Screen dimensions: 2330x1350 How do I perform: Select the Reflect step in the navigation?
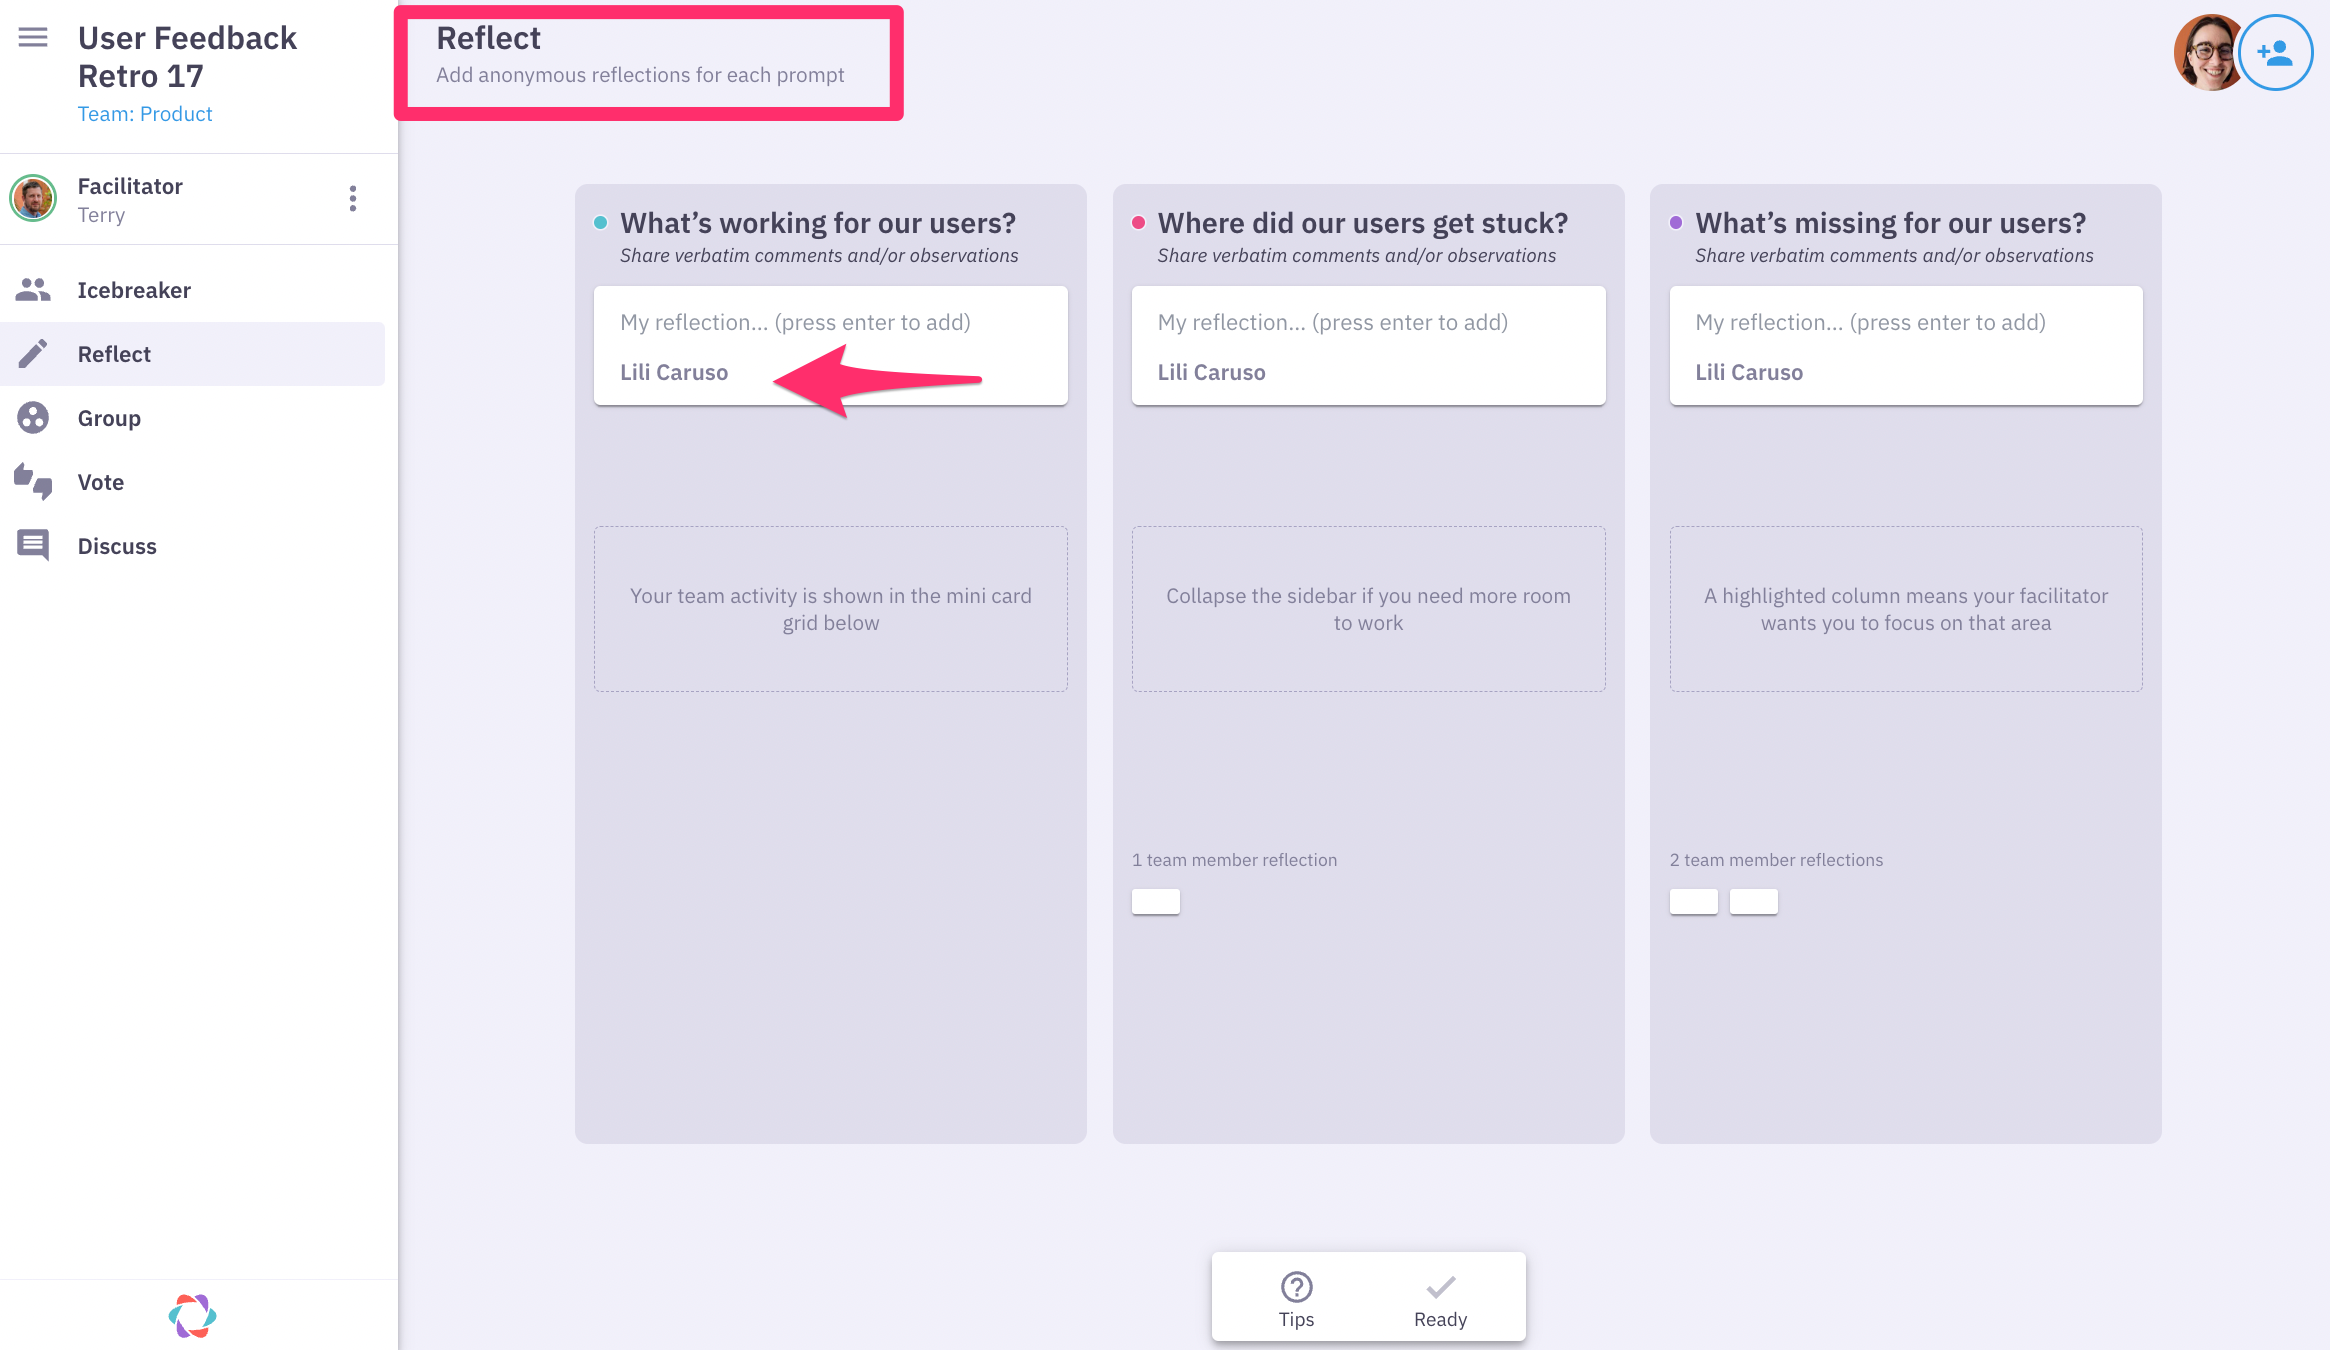pos(113,353)
